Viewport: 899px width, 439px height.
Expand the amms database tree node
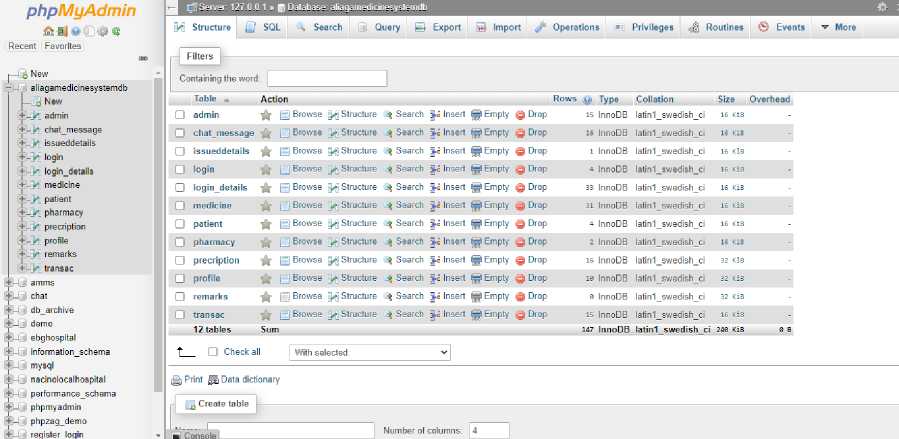9,283
